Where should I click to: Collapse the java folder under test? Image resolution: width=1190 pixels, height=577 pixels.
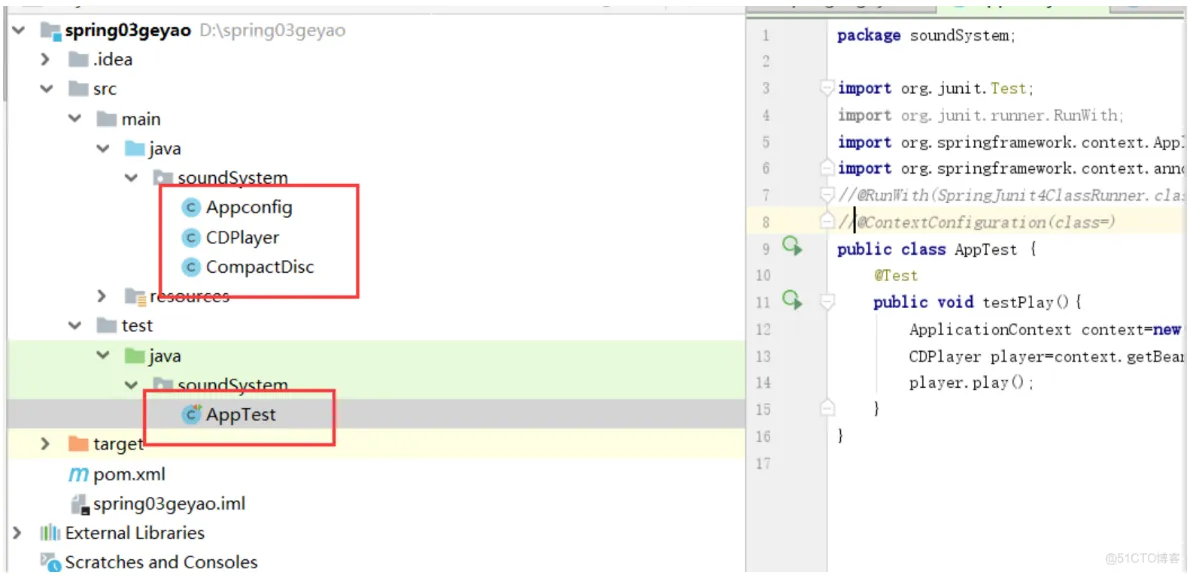pyautogui.click(x=103, y=355)
